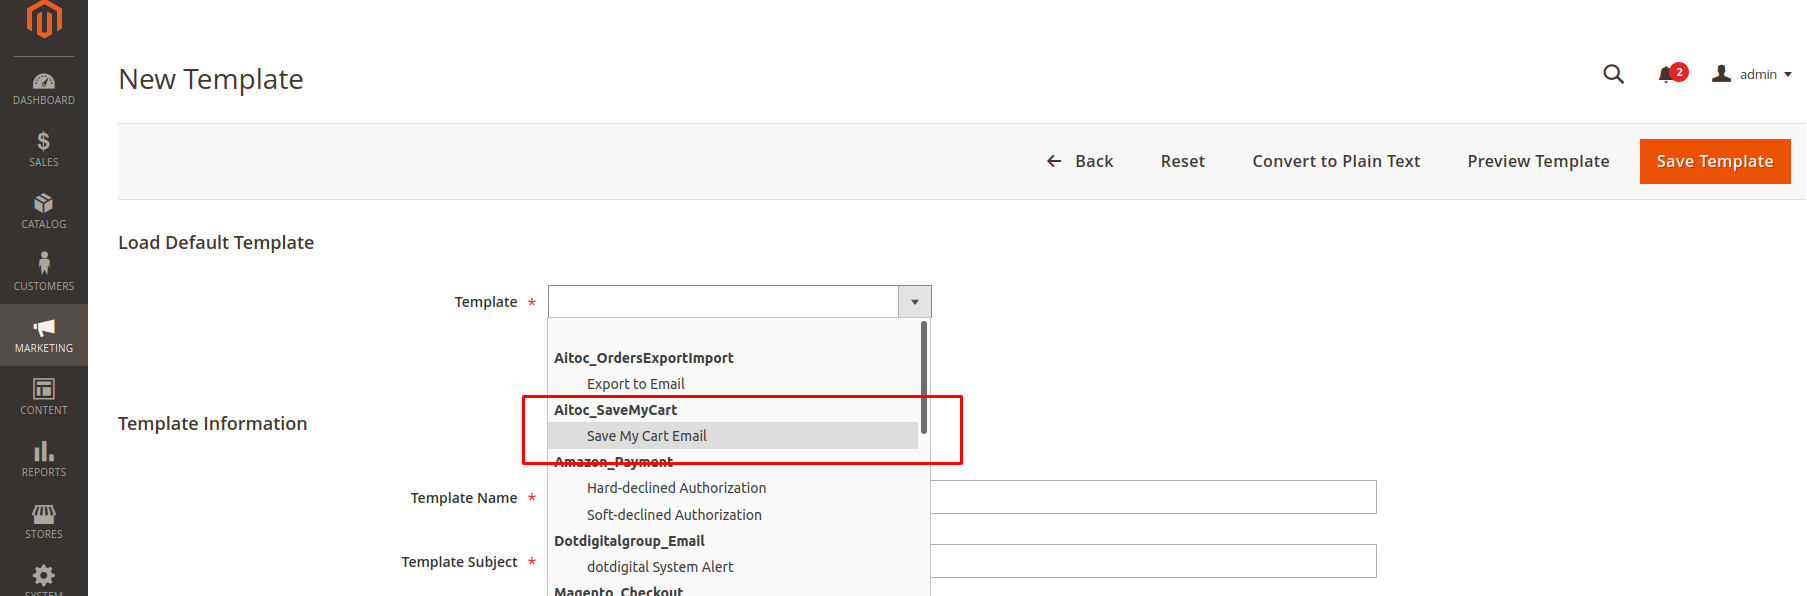Viewport: 1807px width, 596px height.
Task: Open the Reports sidebar menu
Action: tap(44, 460)
